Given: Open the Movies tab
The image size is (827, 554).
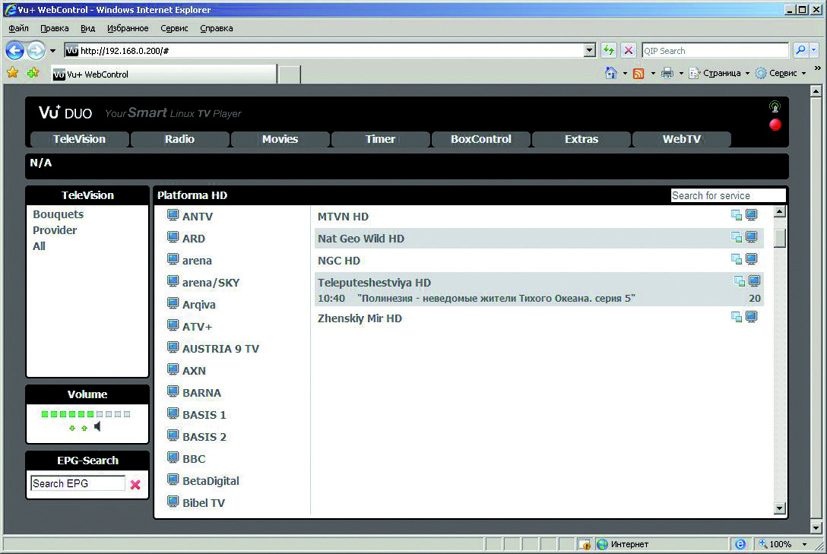Looking at the screenshot, I should 280,139.
